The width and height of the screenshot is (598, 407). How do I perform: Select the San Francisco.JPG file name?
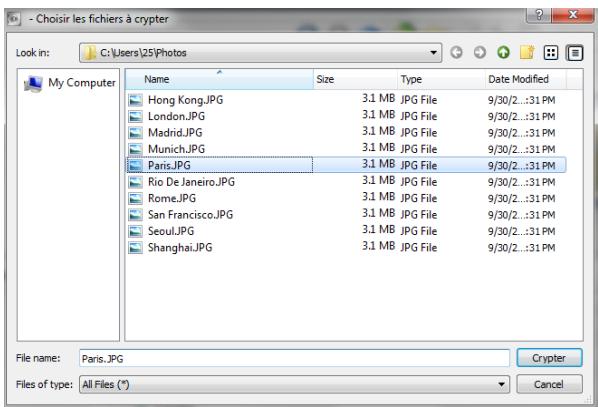click(x=190, y=215)
